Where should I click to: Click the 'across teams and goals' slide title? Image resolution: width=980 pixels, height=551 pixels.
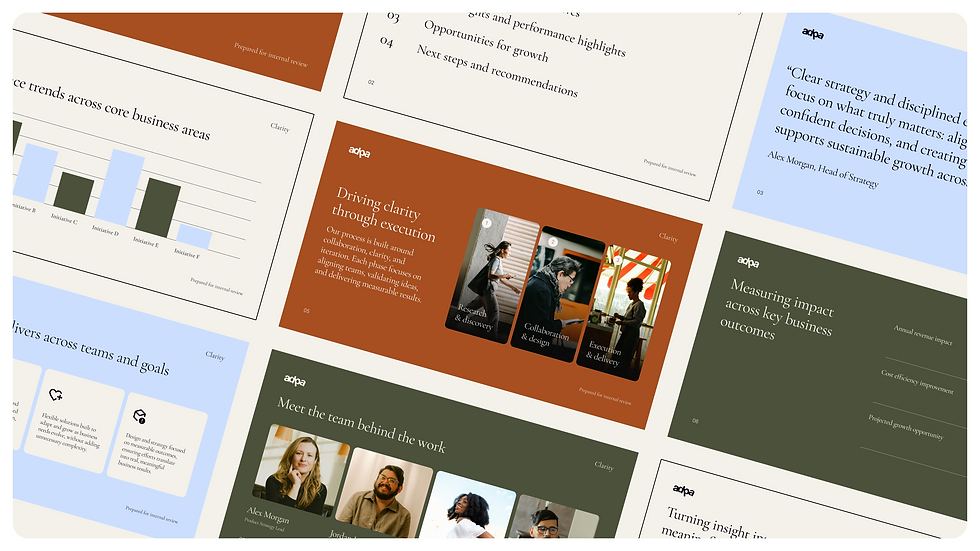pyautogui.click(x=106, y=352)
